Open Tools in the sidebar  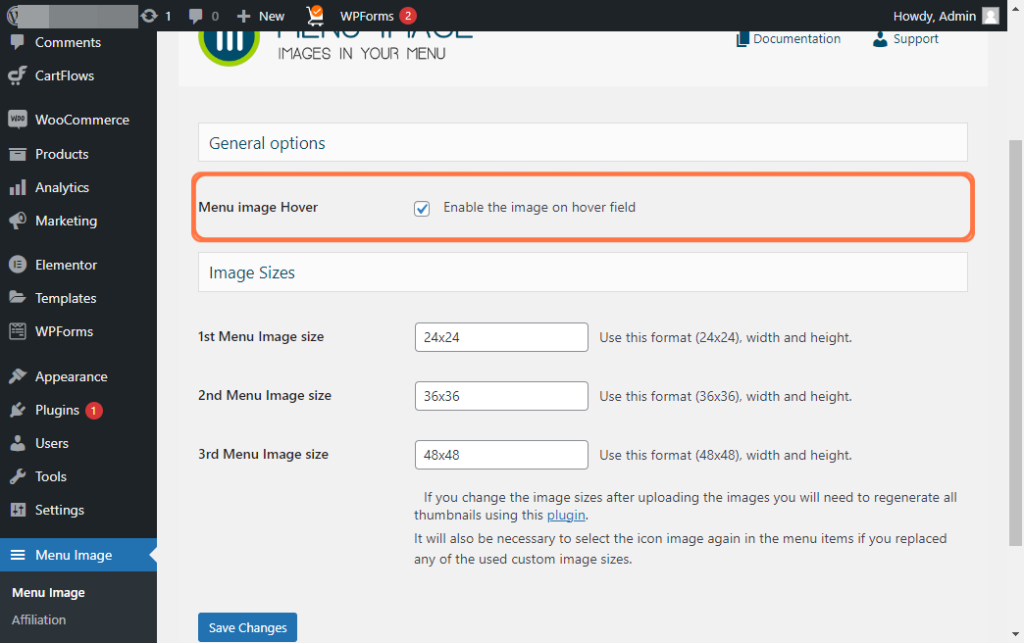(x=51, y=477)
